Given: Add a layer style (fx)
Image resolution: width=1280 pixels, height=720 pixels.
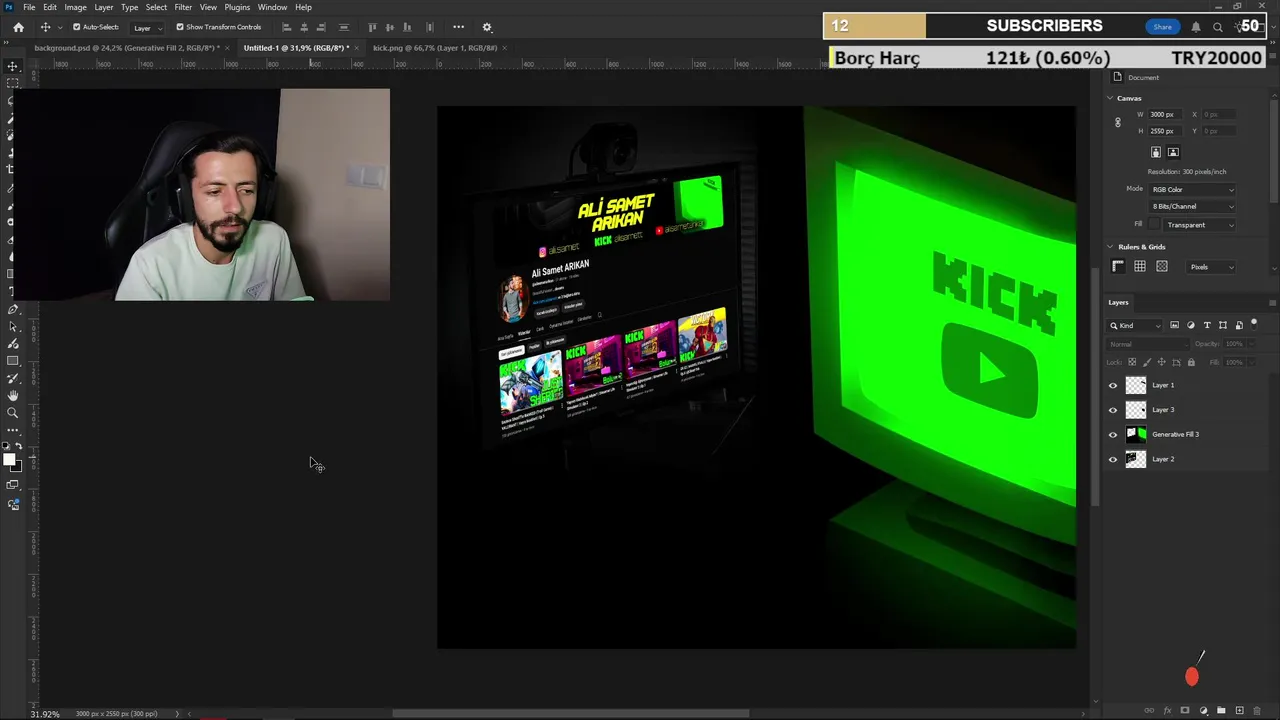Looking at the screenshot, I should [1167, 710].
